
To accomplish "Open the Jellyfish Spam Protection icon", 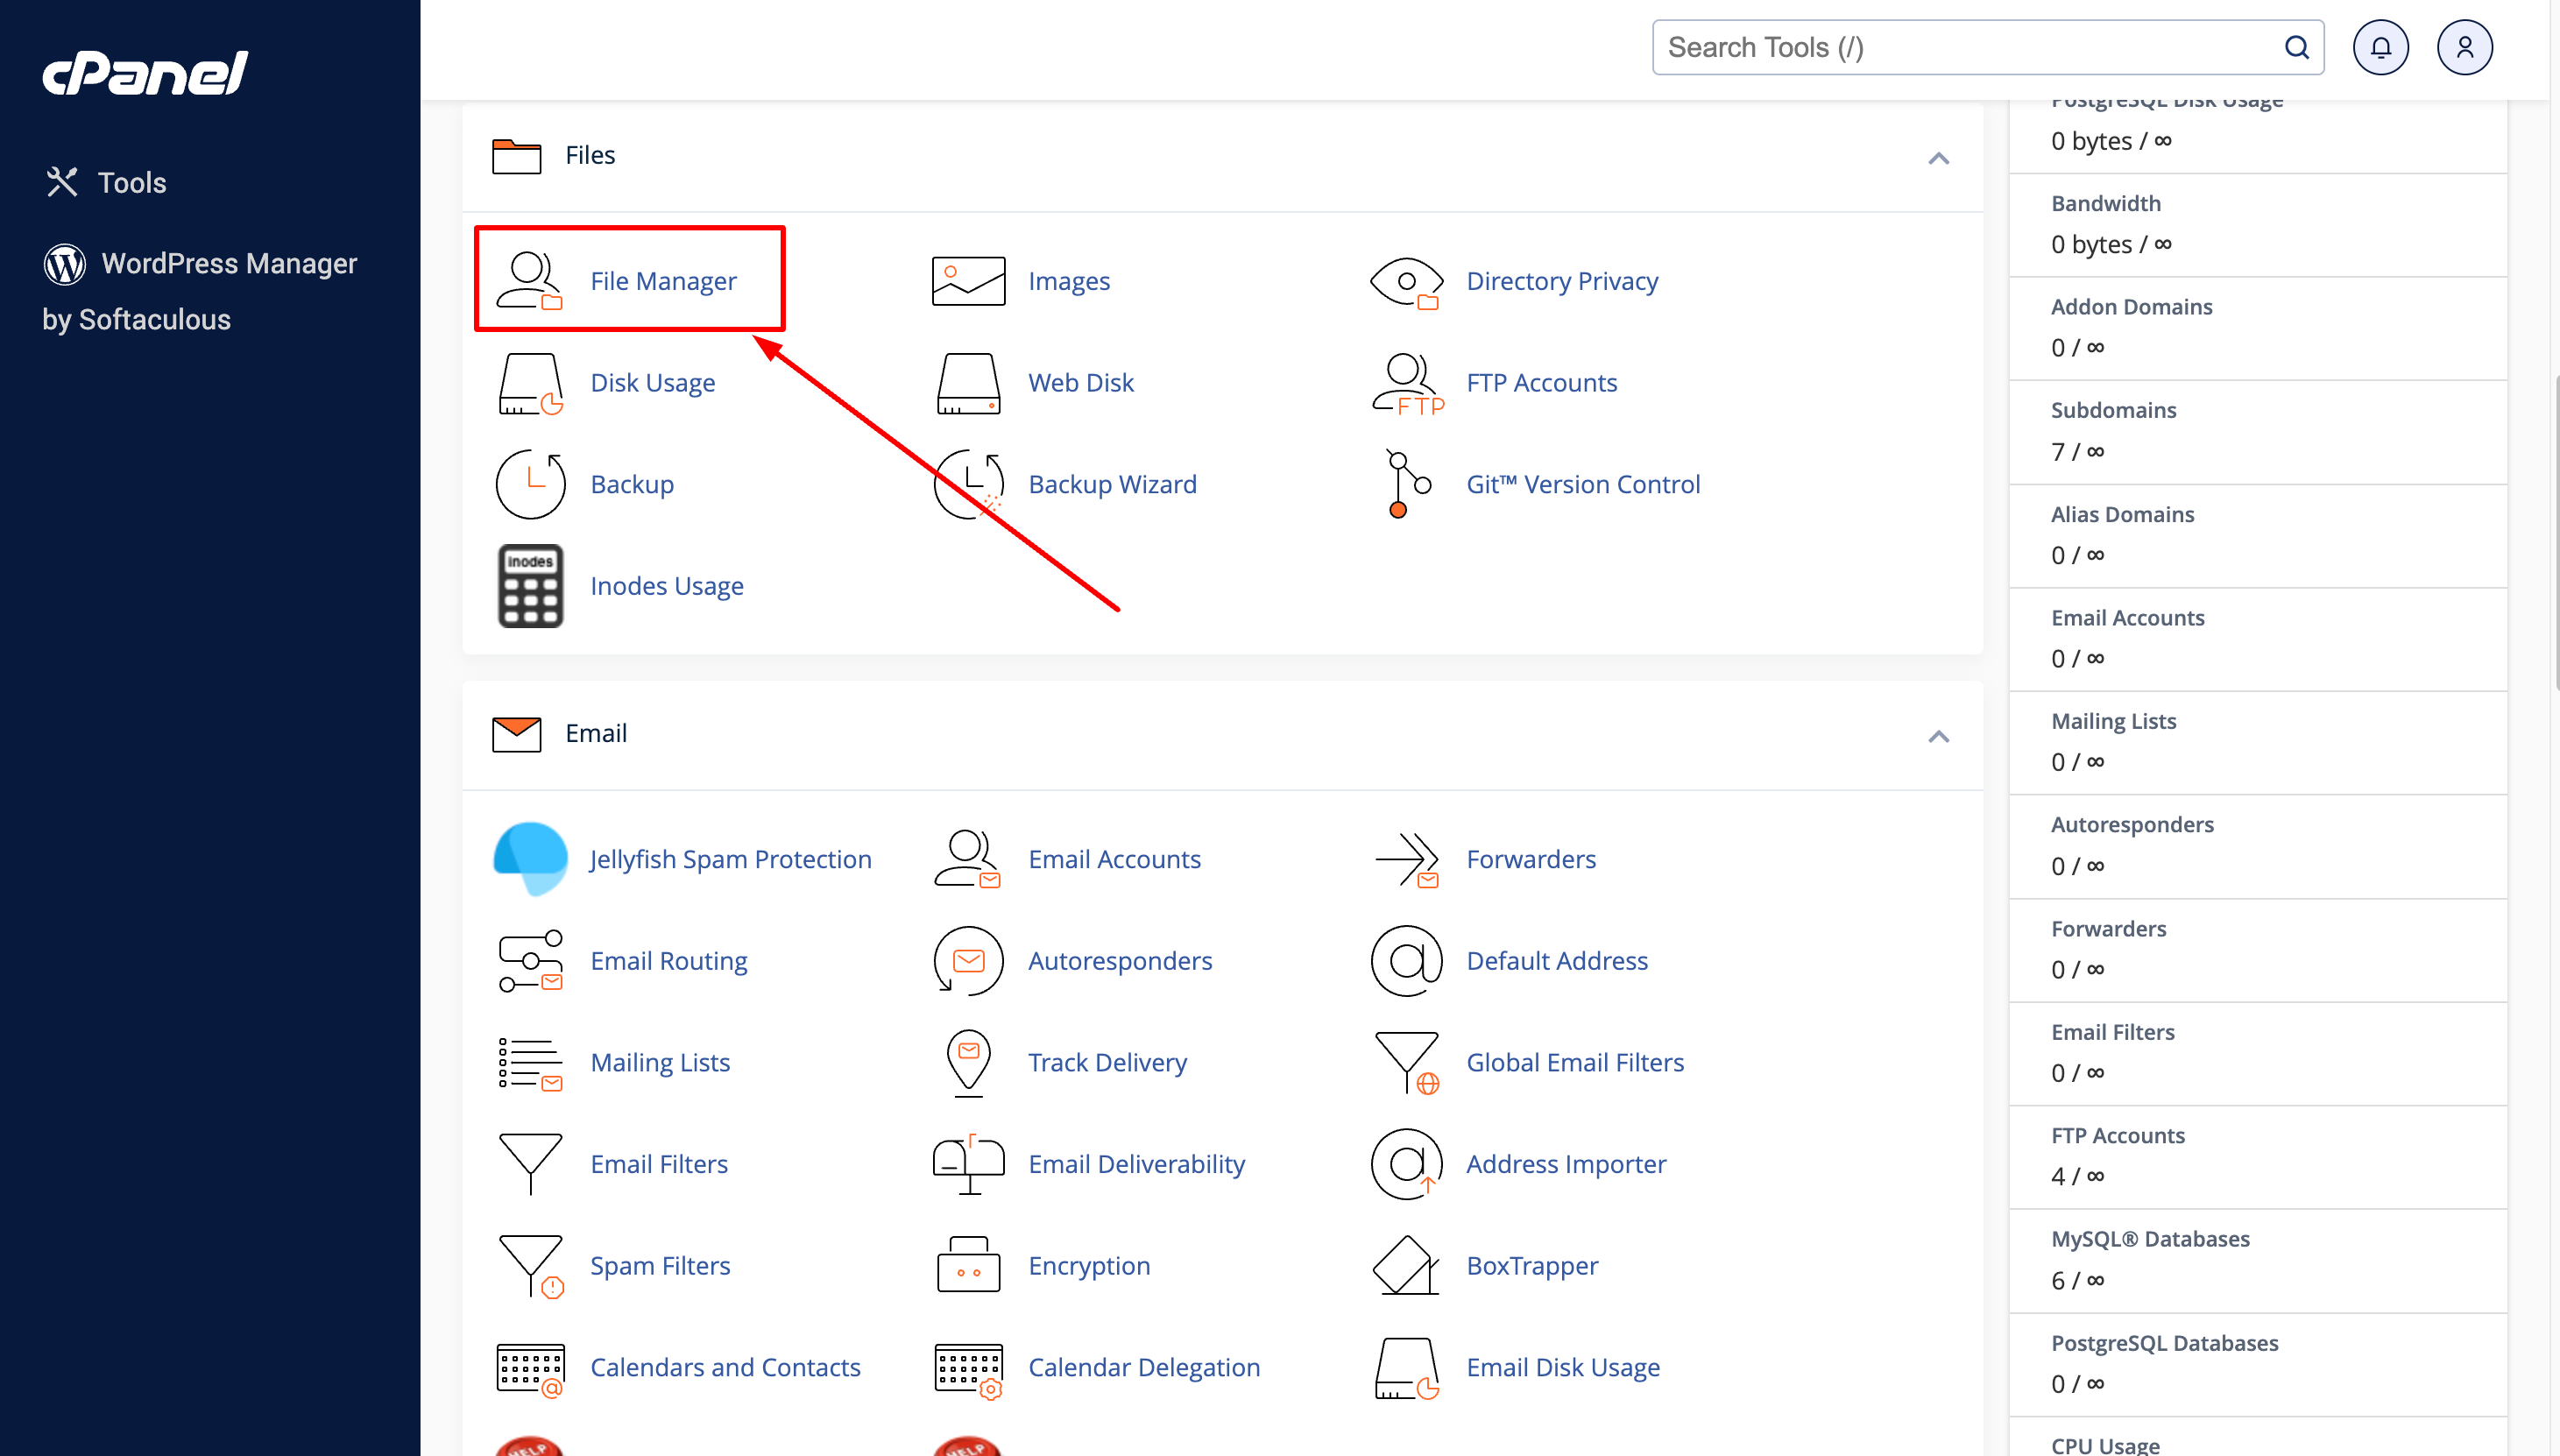I will coord(530,859).
